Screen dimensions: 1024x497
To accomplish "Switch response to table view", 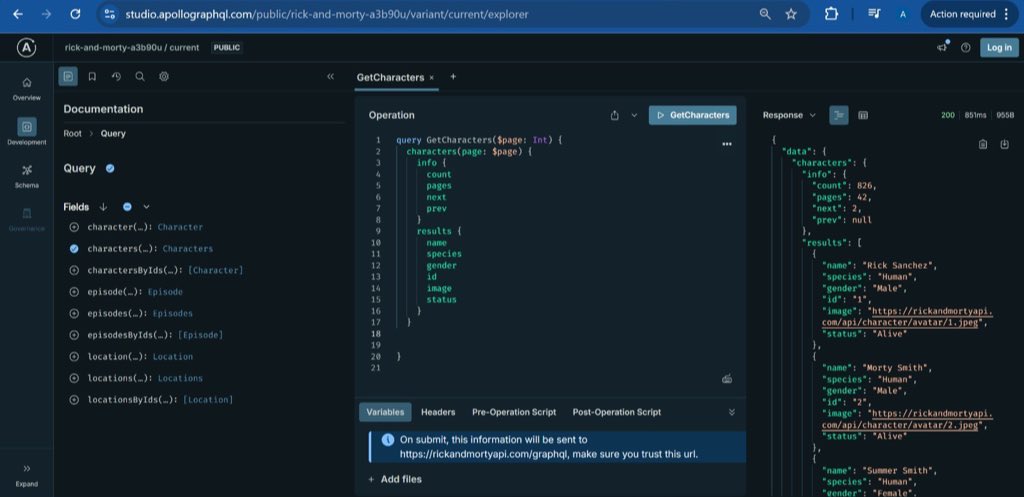I will coord(863,115).
